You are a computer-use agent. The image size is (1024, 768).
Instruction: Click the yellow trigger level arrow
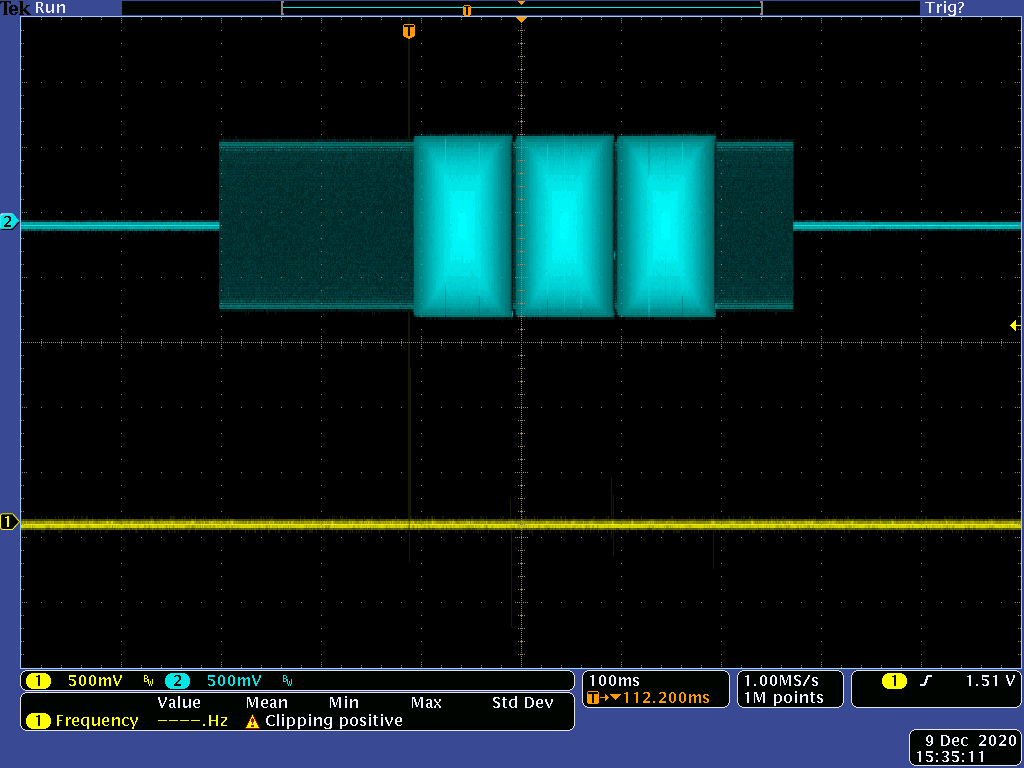[1014, 325]
